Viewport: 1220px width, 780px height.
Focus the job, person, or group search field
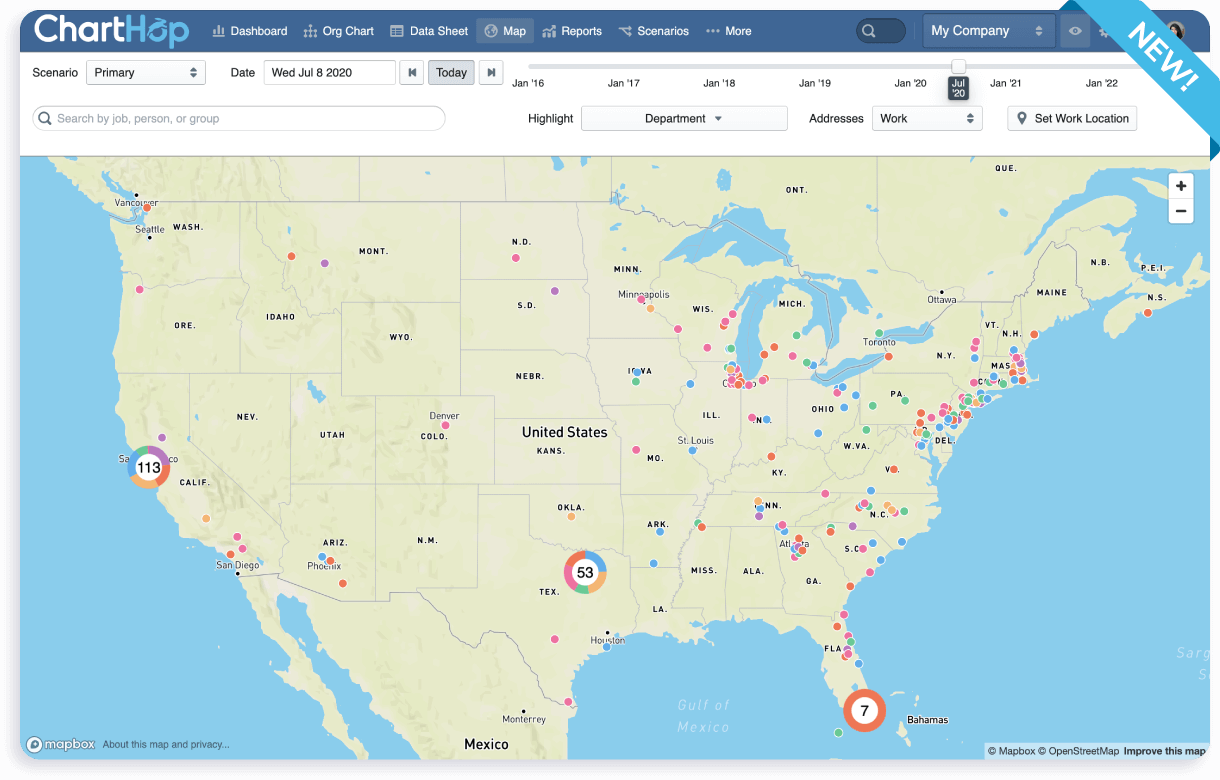(240, 118)
